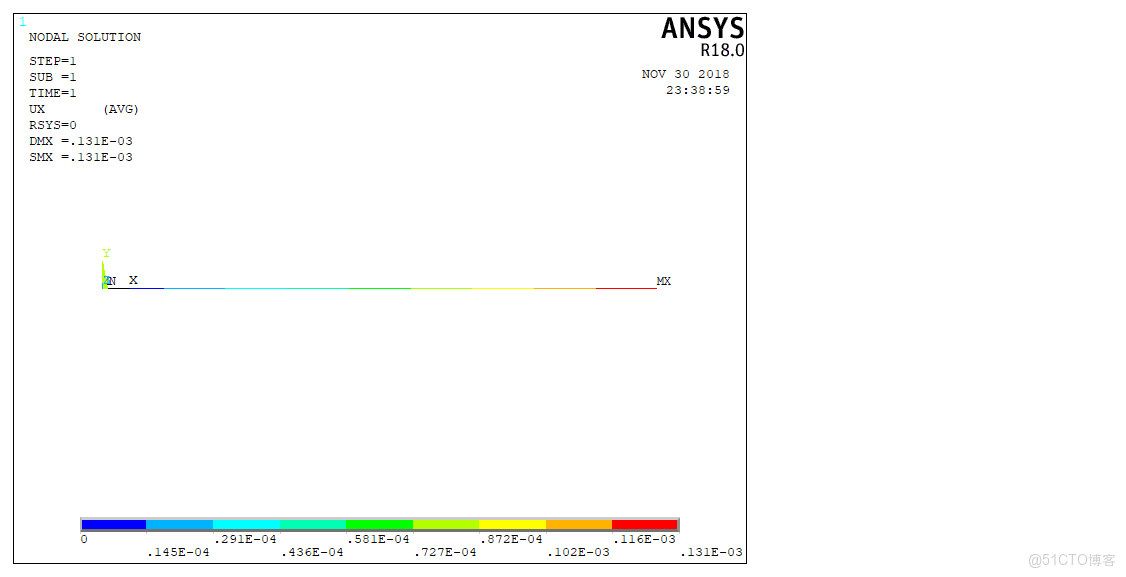Click the .116E-03 legend value
Screen dimensions: 1126x577
pyautogui.click(x=643, y=539)
